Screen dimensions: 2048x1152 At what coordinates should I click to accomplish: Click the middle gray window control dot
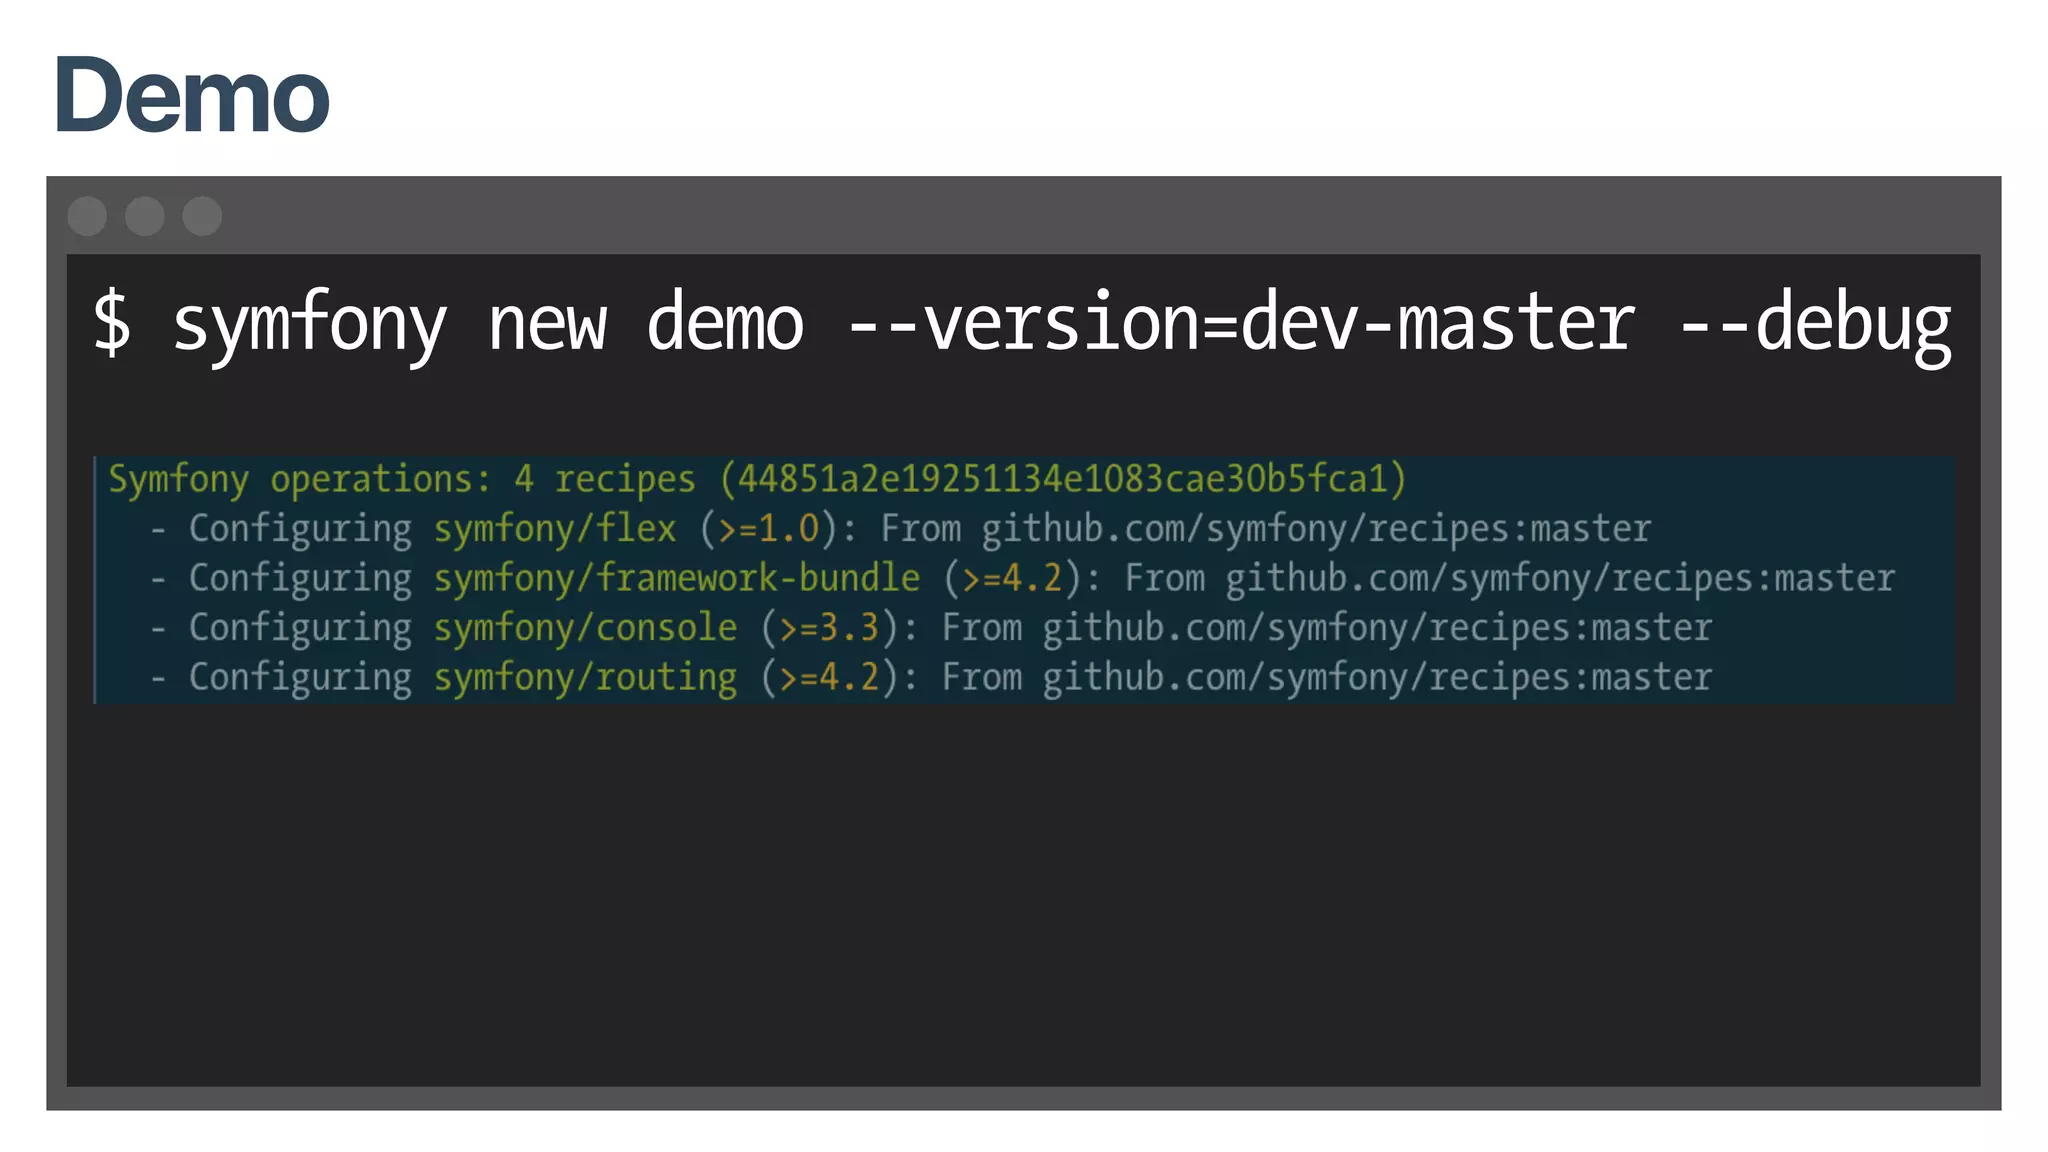[145, 216]
